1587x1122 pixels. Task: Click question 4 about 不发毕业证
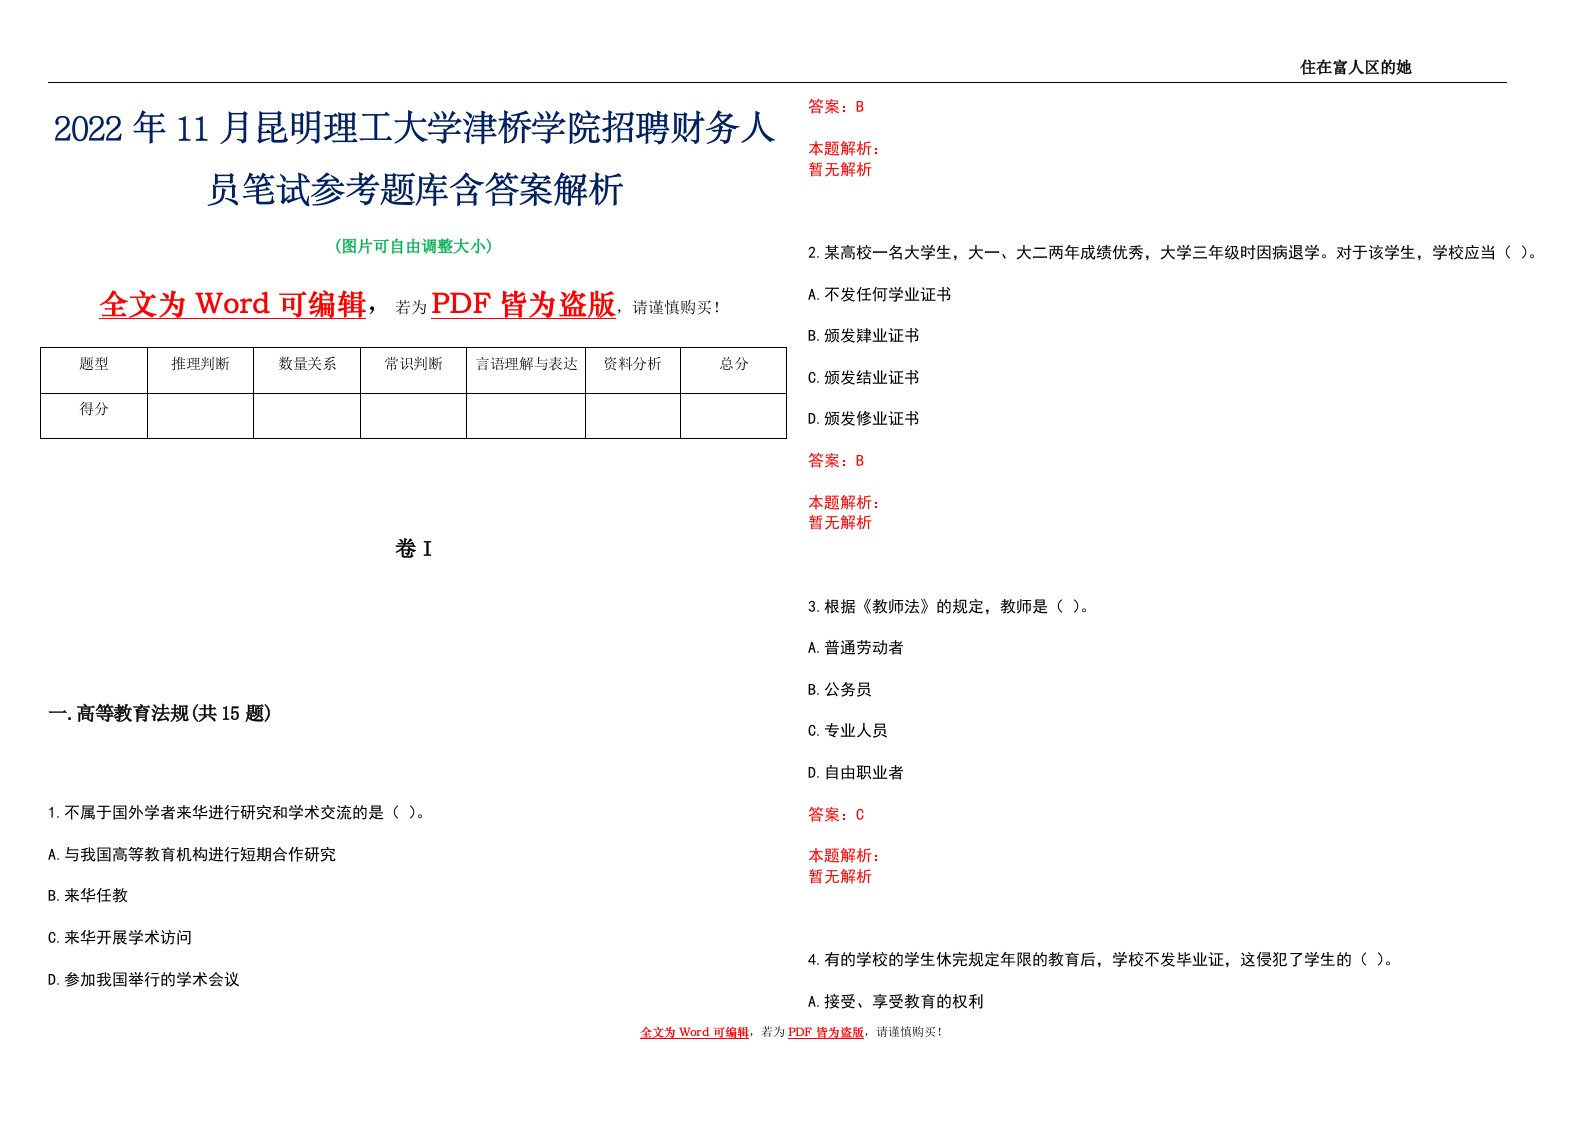[x=1101, y=960]
